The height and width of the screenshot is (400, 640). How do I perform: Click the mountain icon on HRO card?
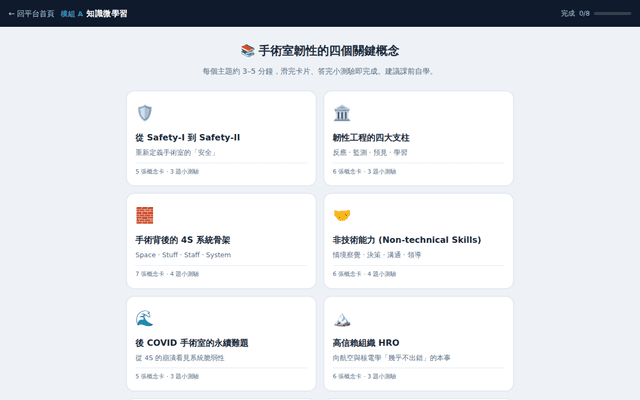(x=342, y=320)
